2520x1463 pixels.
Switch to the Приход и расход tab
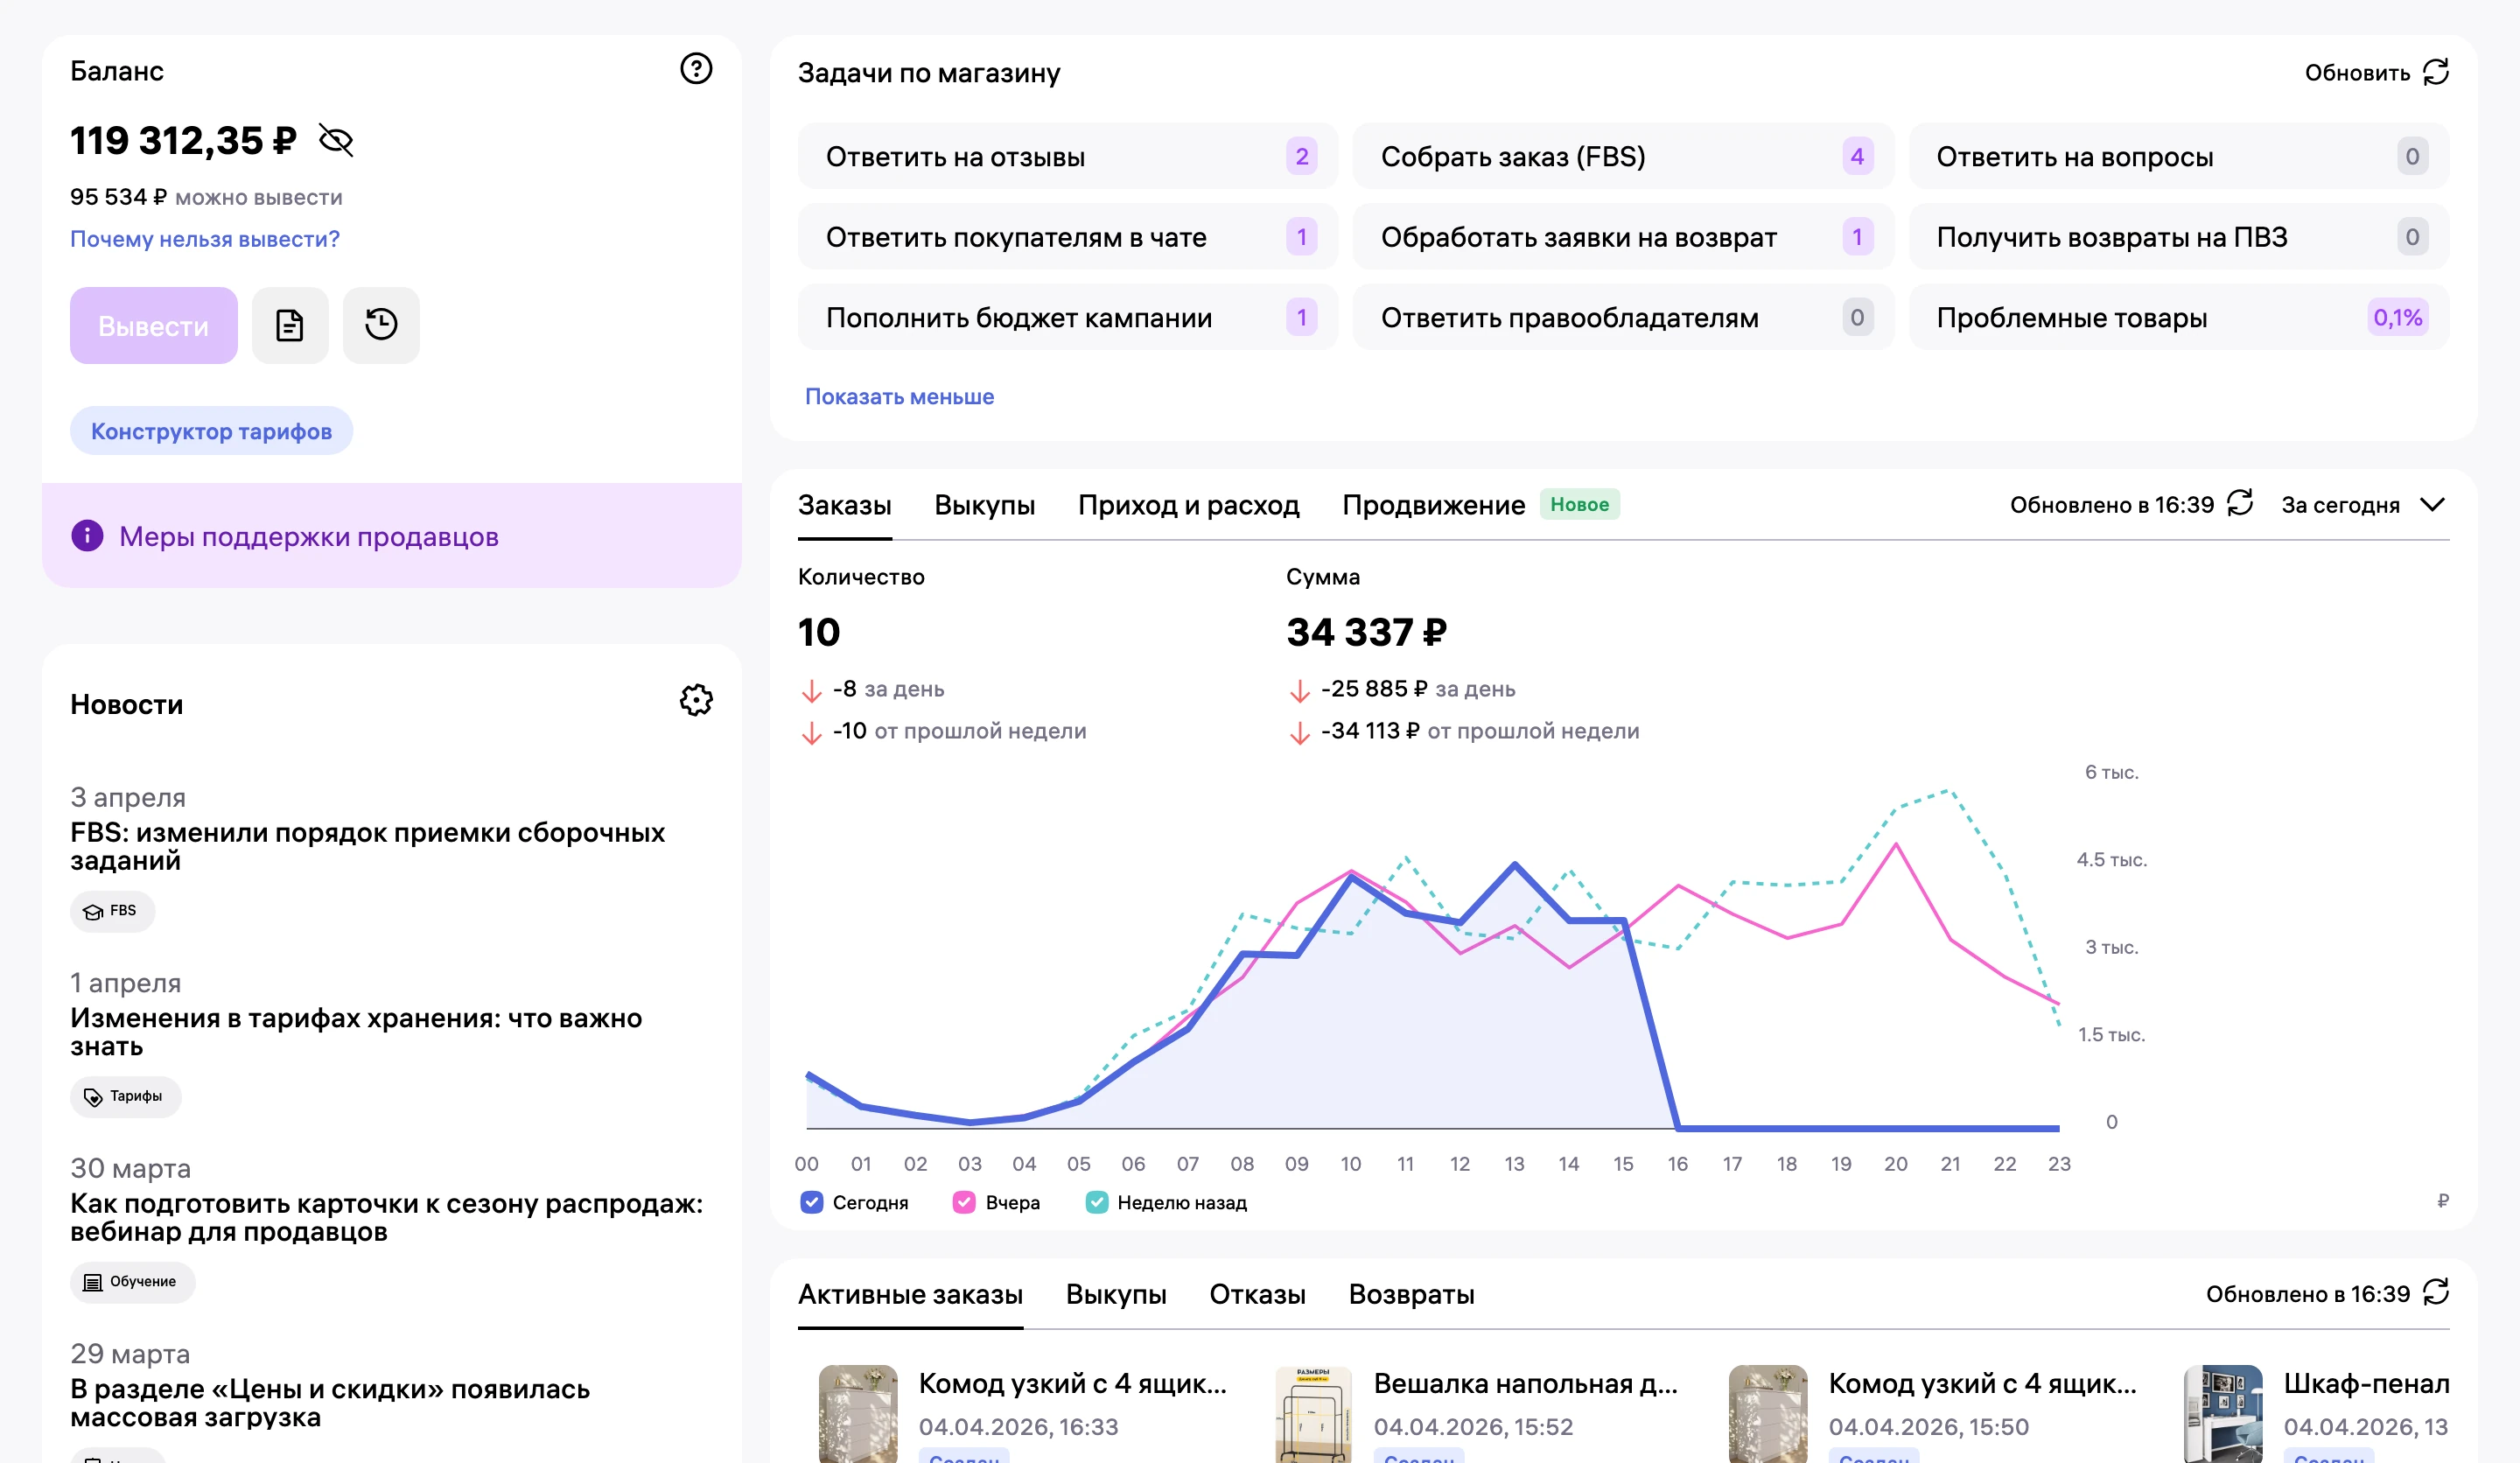(x=1188, y=505)
